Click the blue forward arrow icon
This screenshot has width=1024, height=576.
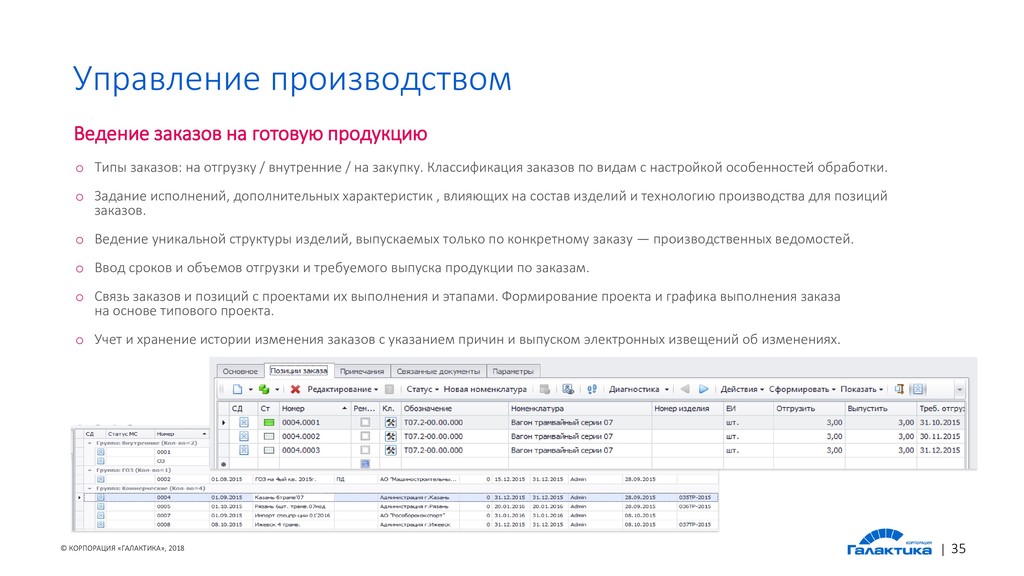(703, 389)
